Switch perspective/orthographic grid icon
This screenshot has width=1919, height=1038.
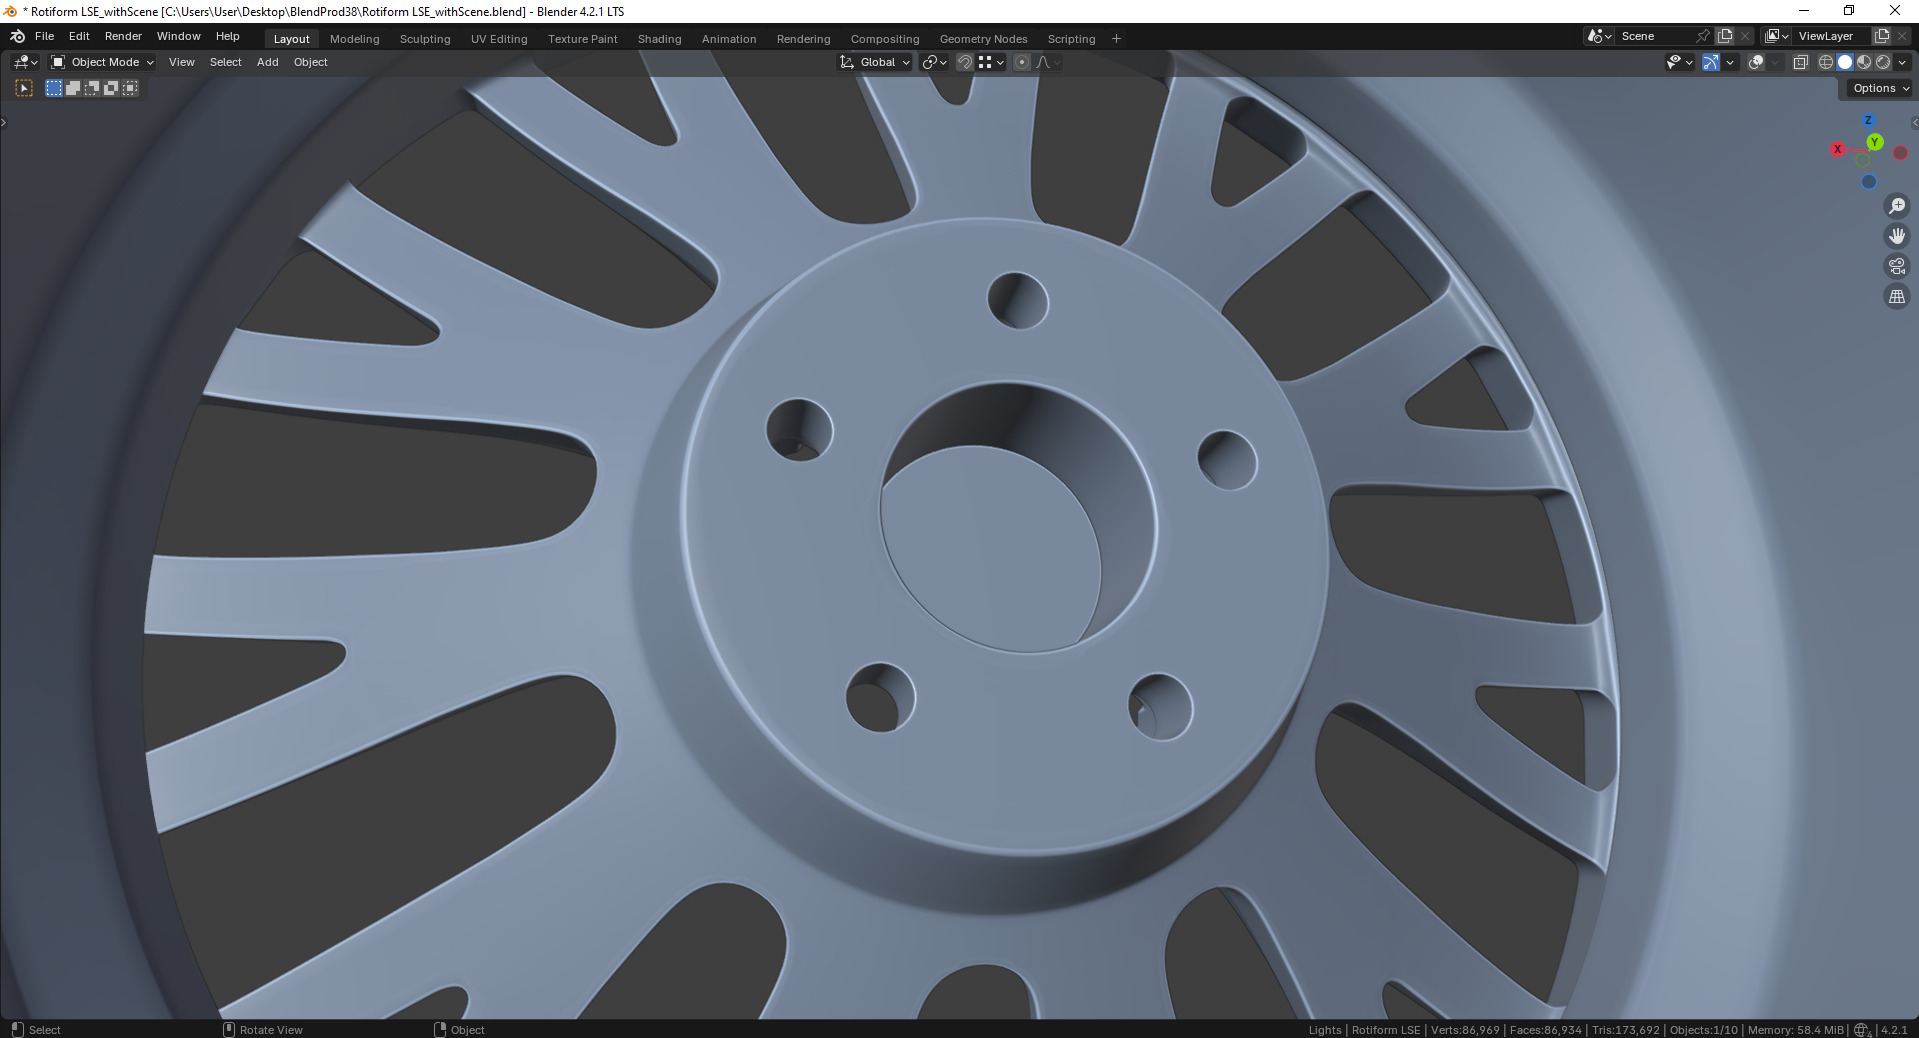(x=1897, y=297)
